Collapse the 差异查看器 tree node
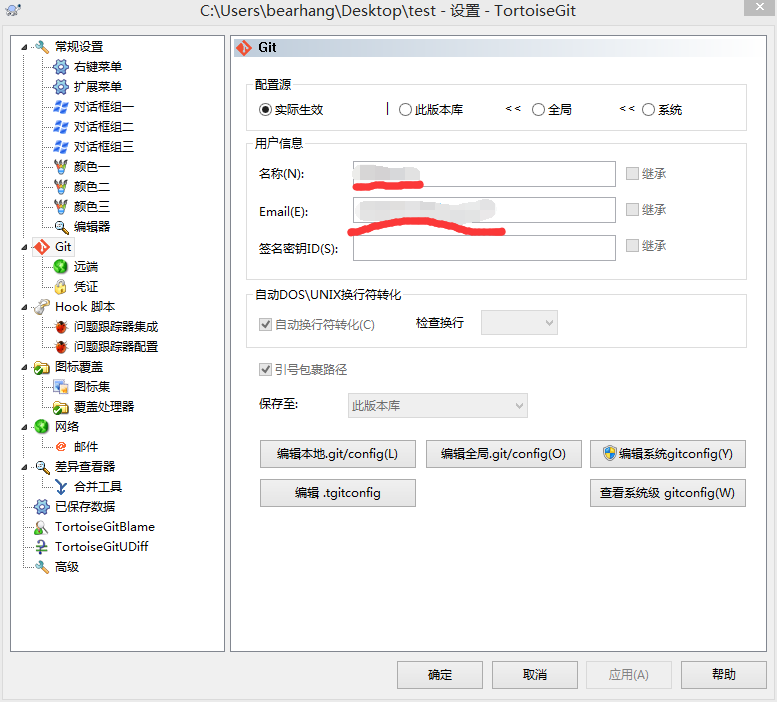 point(24,467)
